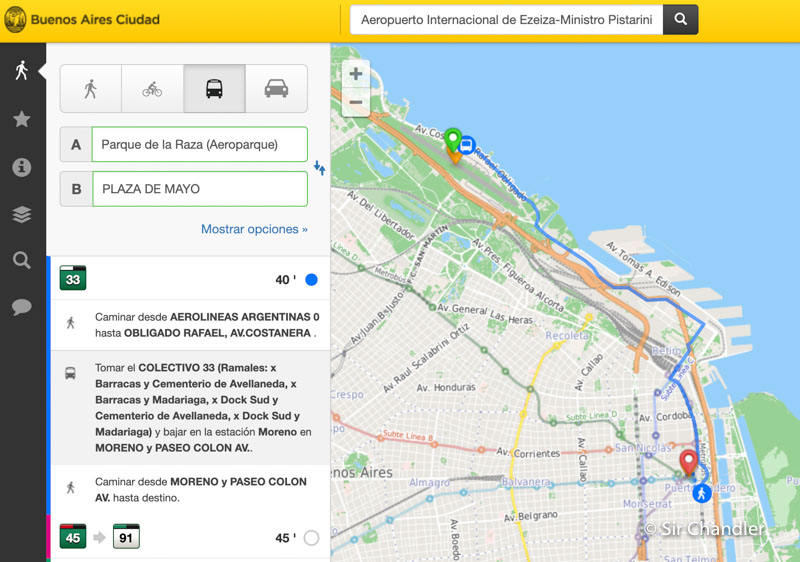
Task: Open the magnifier search icon in the sidebar
Action: click(21, 260)
